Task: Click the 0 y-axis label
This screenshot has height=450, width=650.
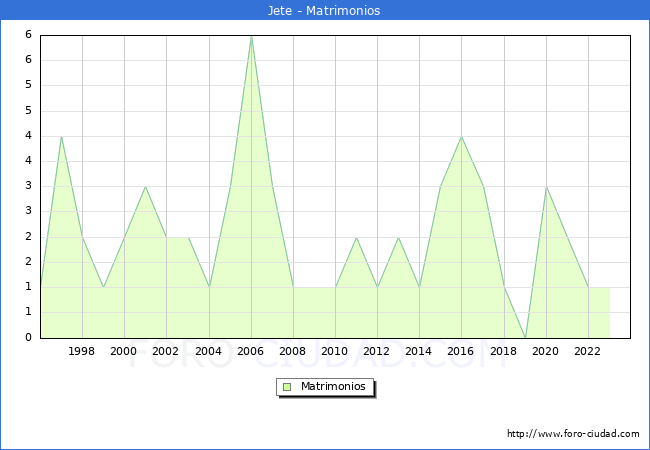Action: (28, 337)
